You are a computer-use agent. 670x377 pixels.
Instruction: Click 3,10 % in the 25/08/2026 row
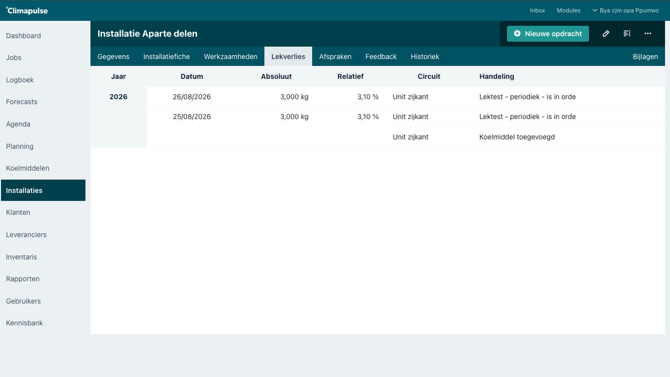point(368,116)
